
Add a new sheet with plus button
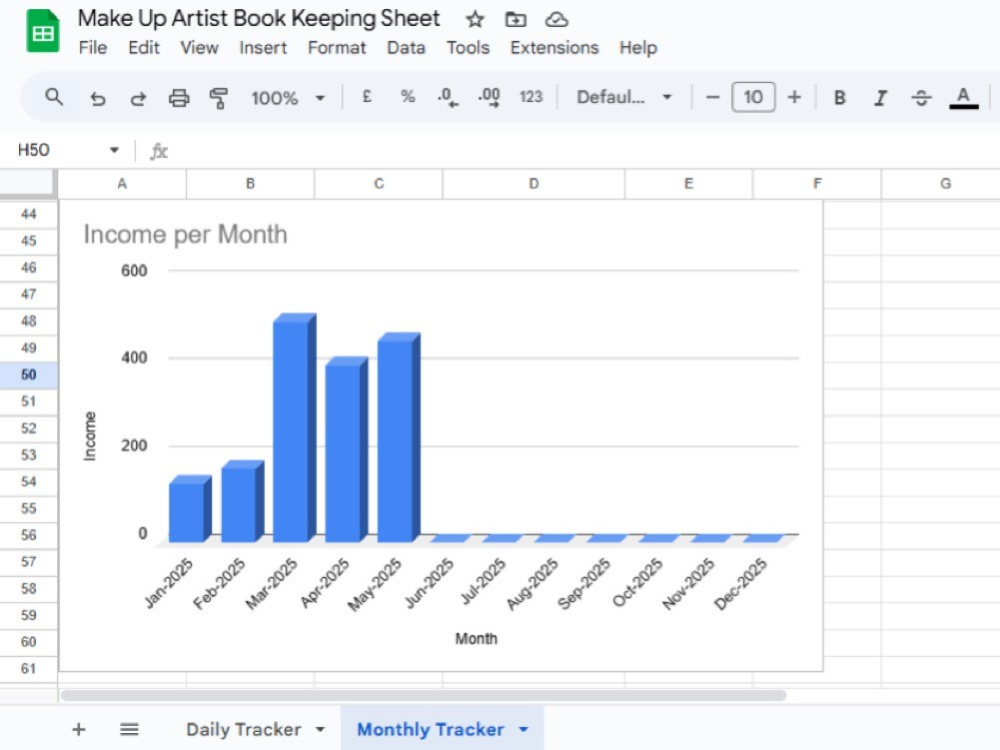click(x=78, y=729)
